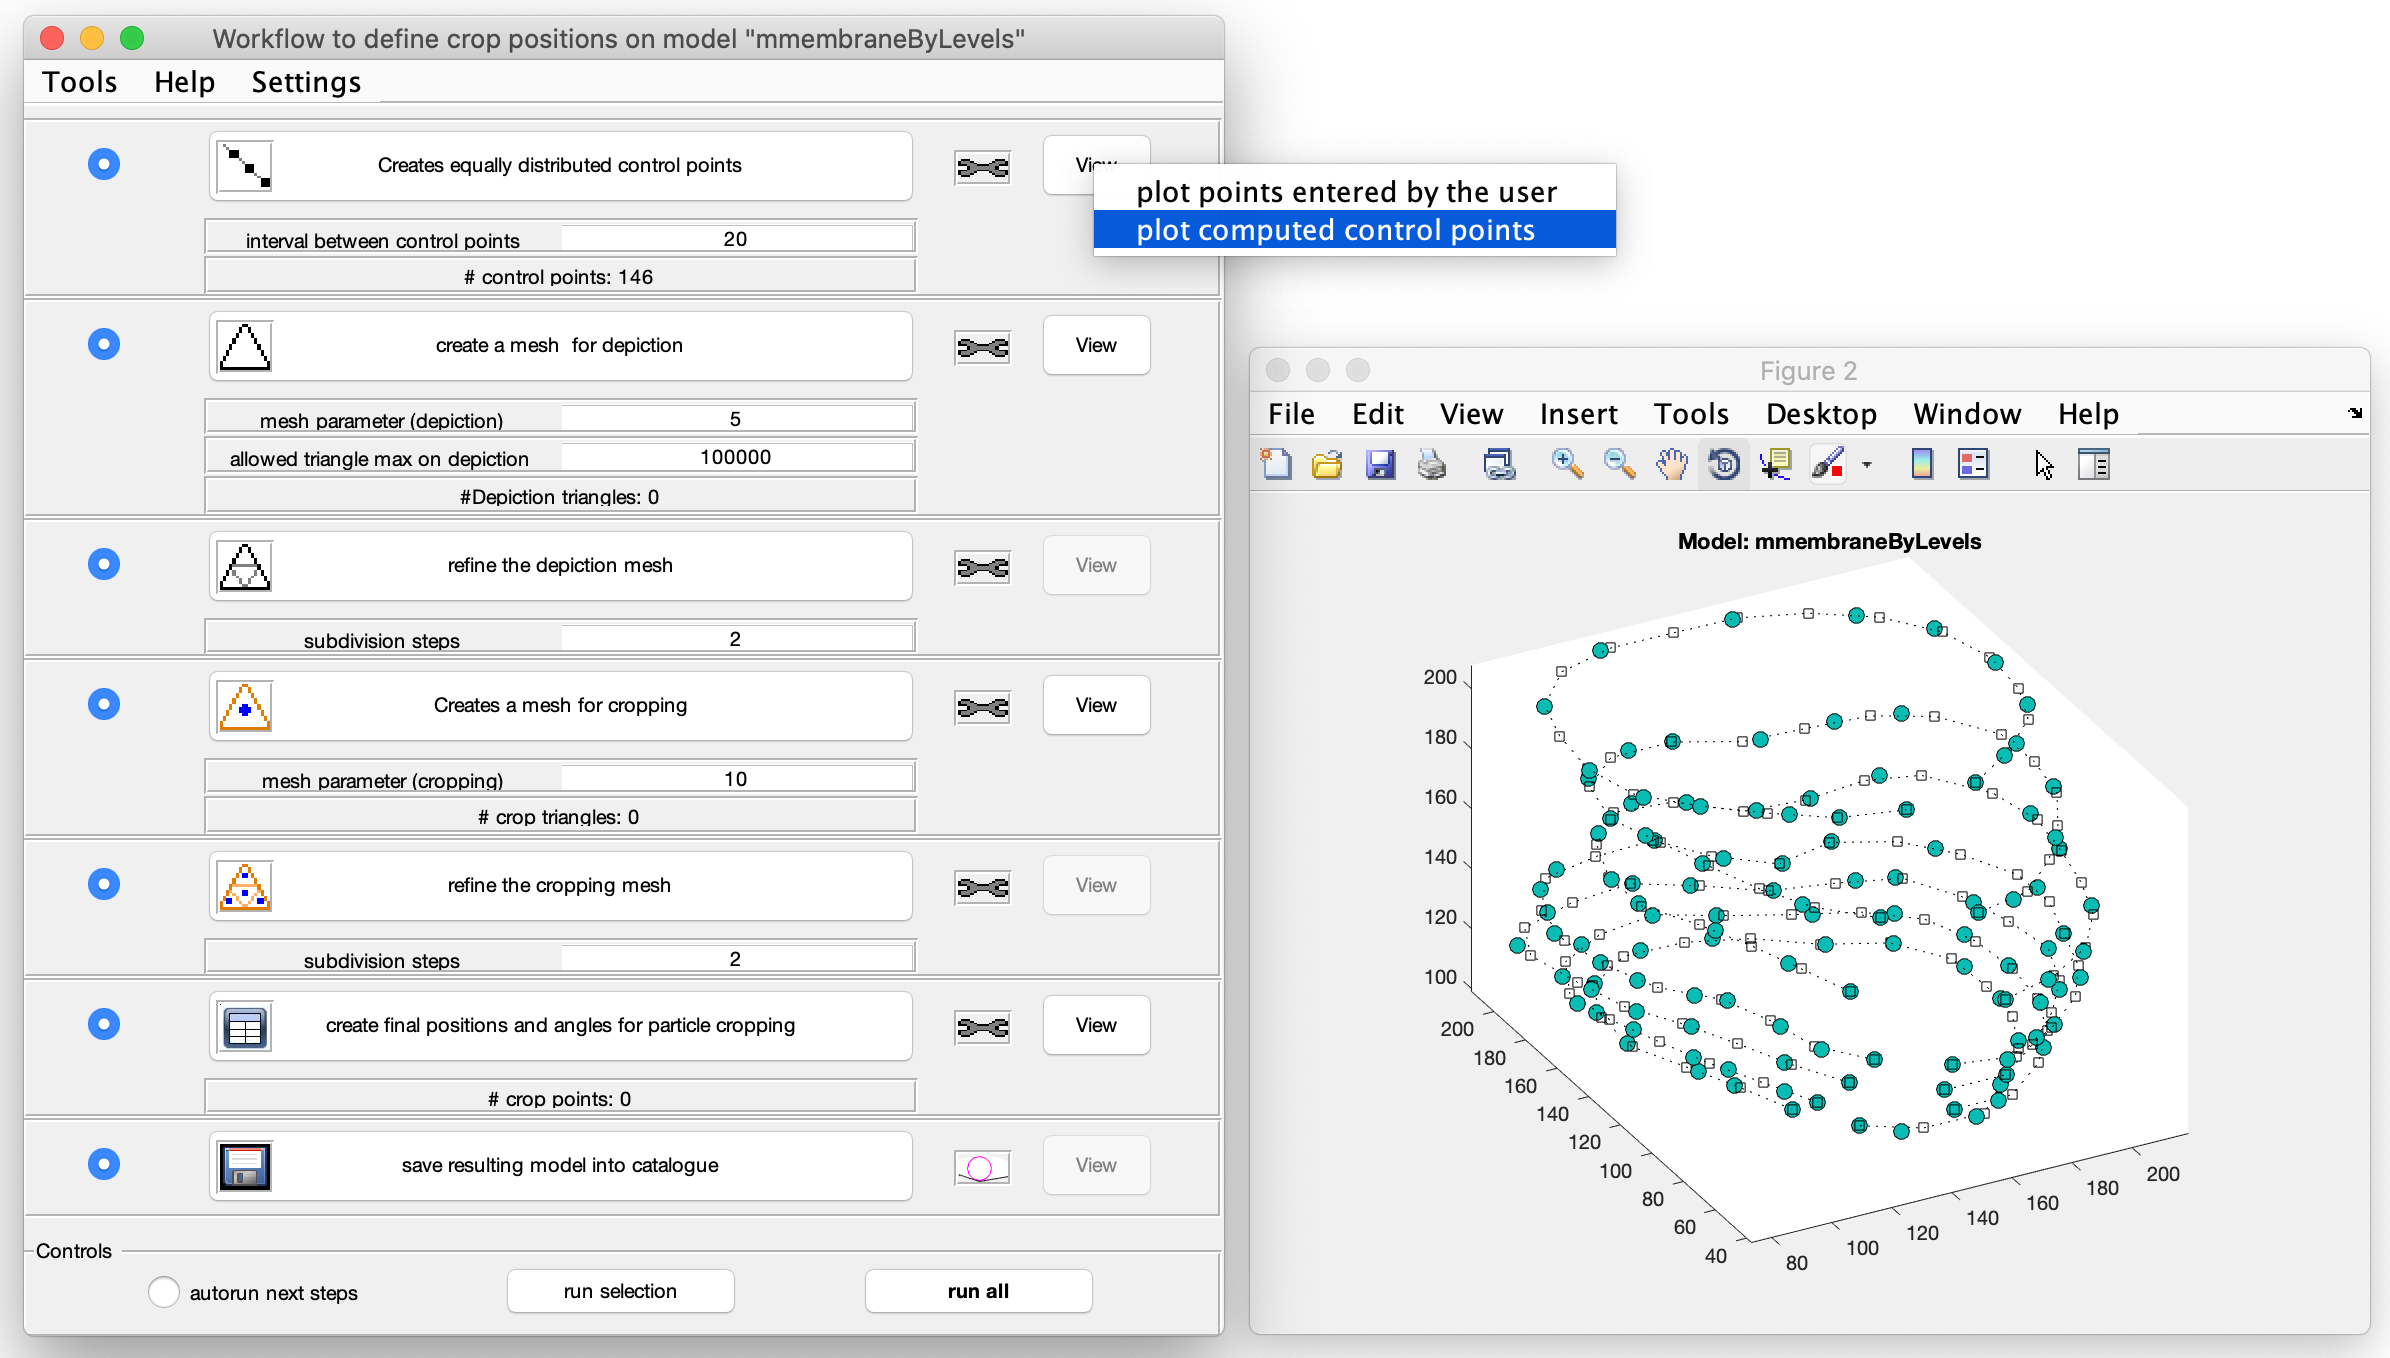Click subdivision steps field under refine cropping mesh
Viewport: 2390px width, 1358px height.
736,958
